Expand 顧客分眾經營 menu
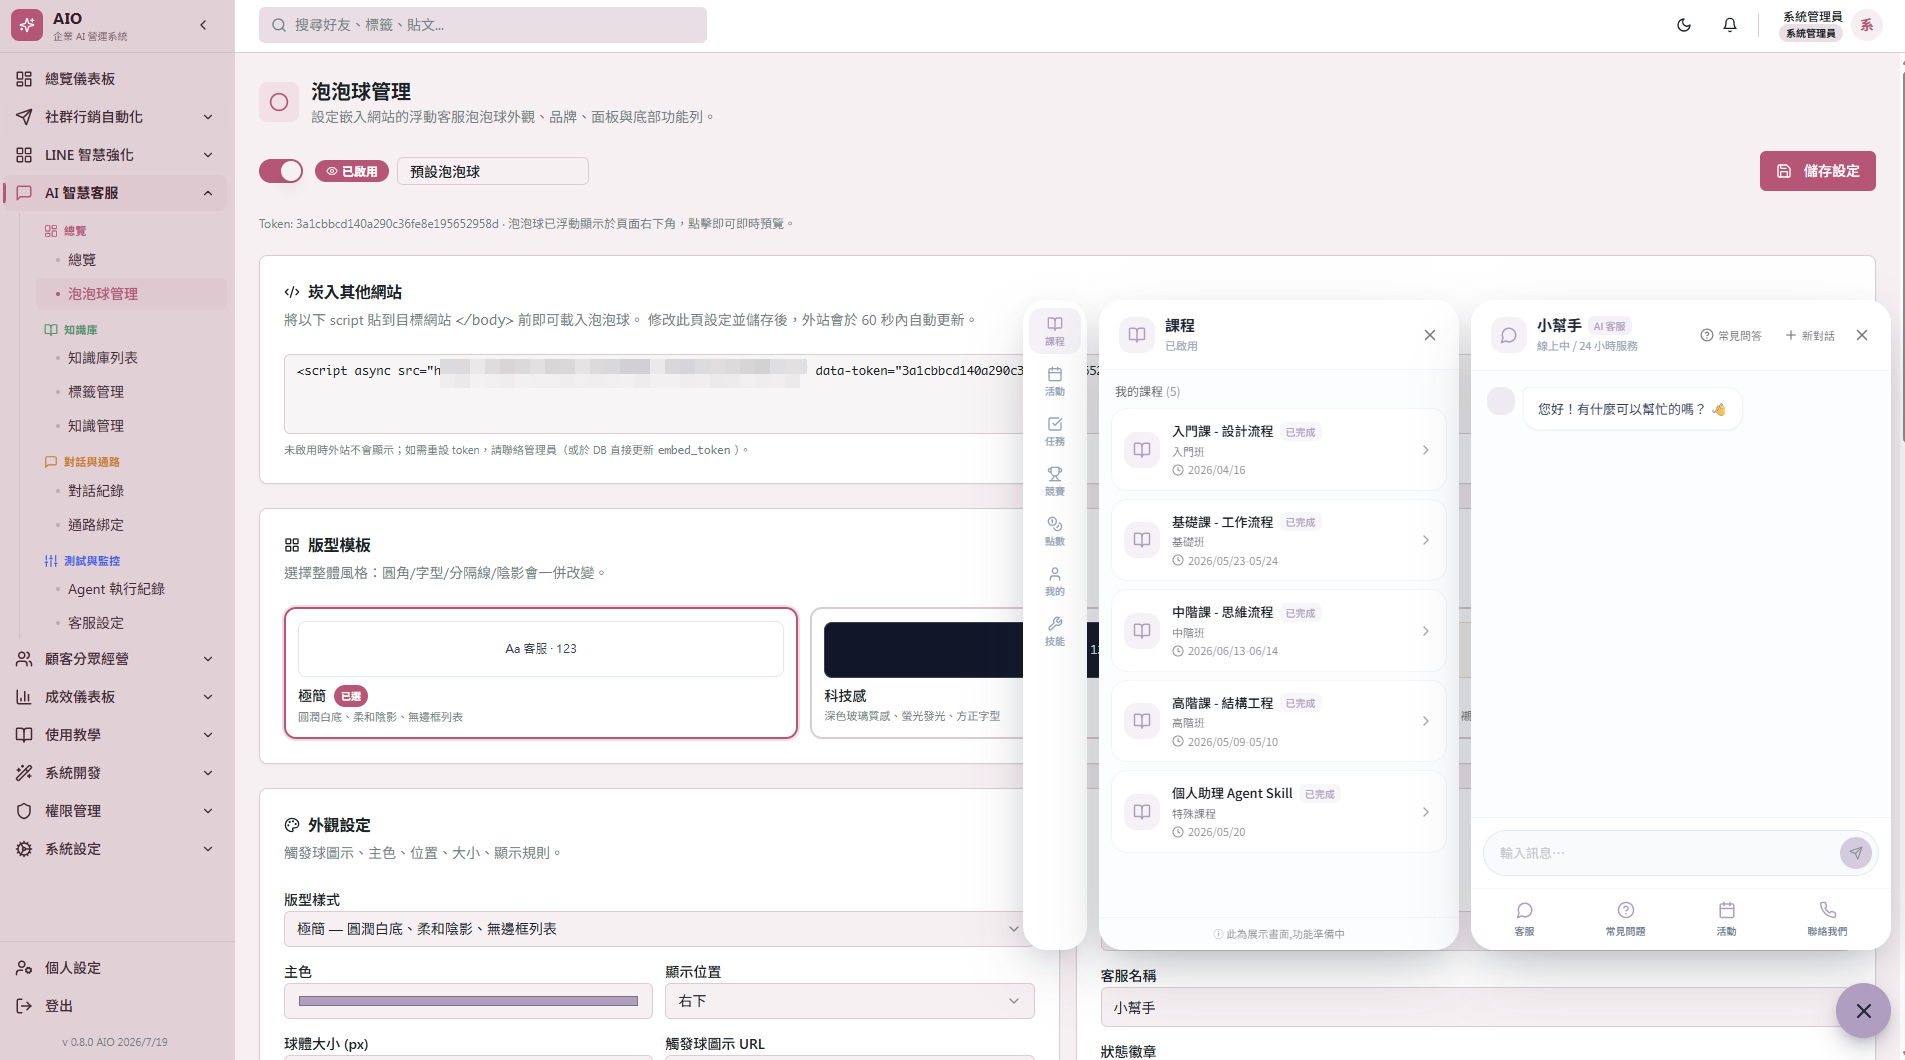1905x1060 pixels. point(116,659)
